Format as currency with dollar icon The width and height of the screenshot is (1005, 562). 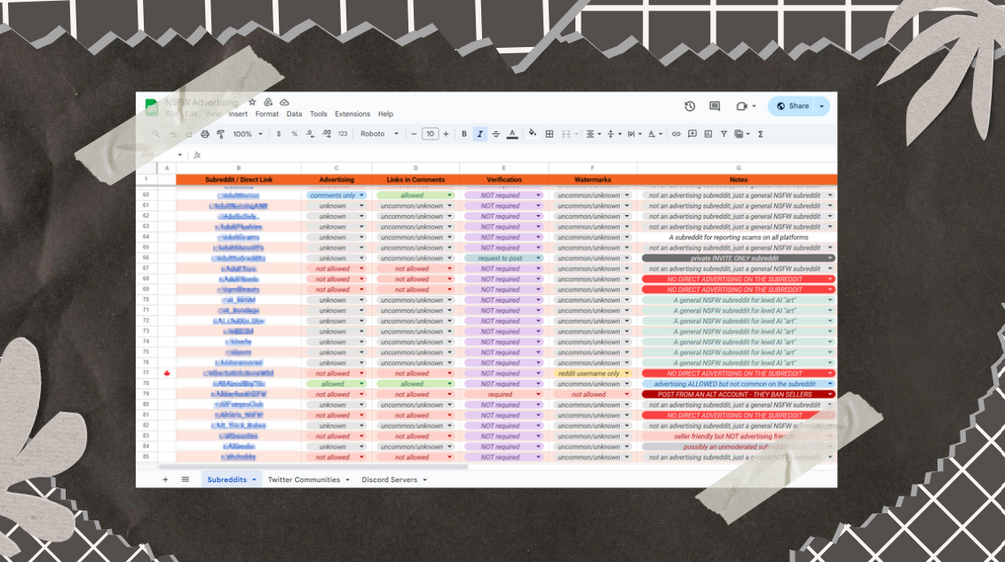[x=278, y=134]
